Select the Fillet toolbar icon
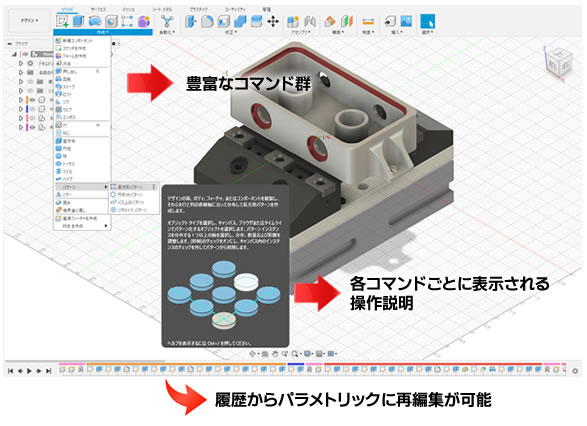 207,21
